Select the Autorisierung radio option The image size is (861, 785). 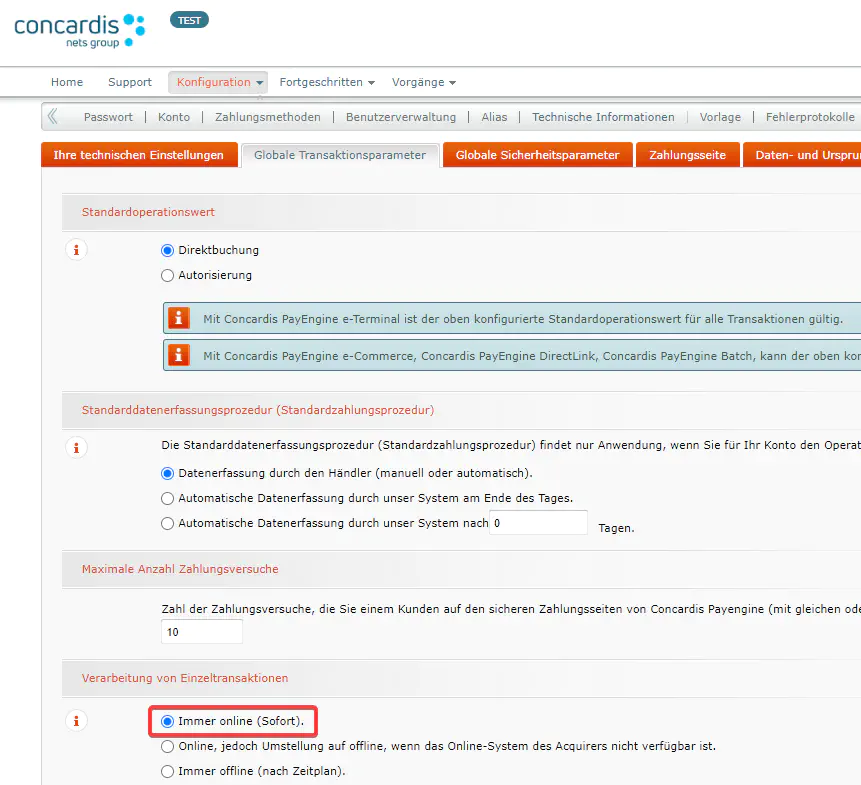[x=167, y=275]
